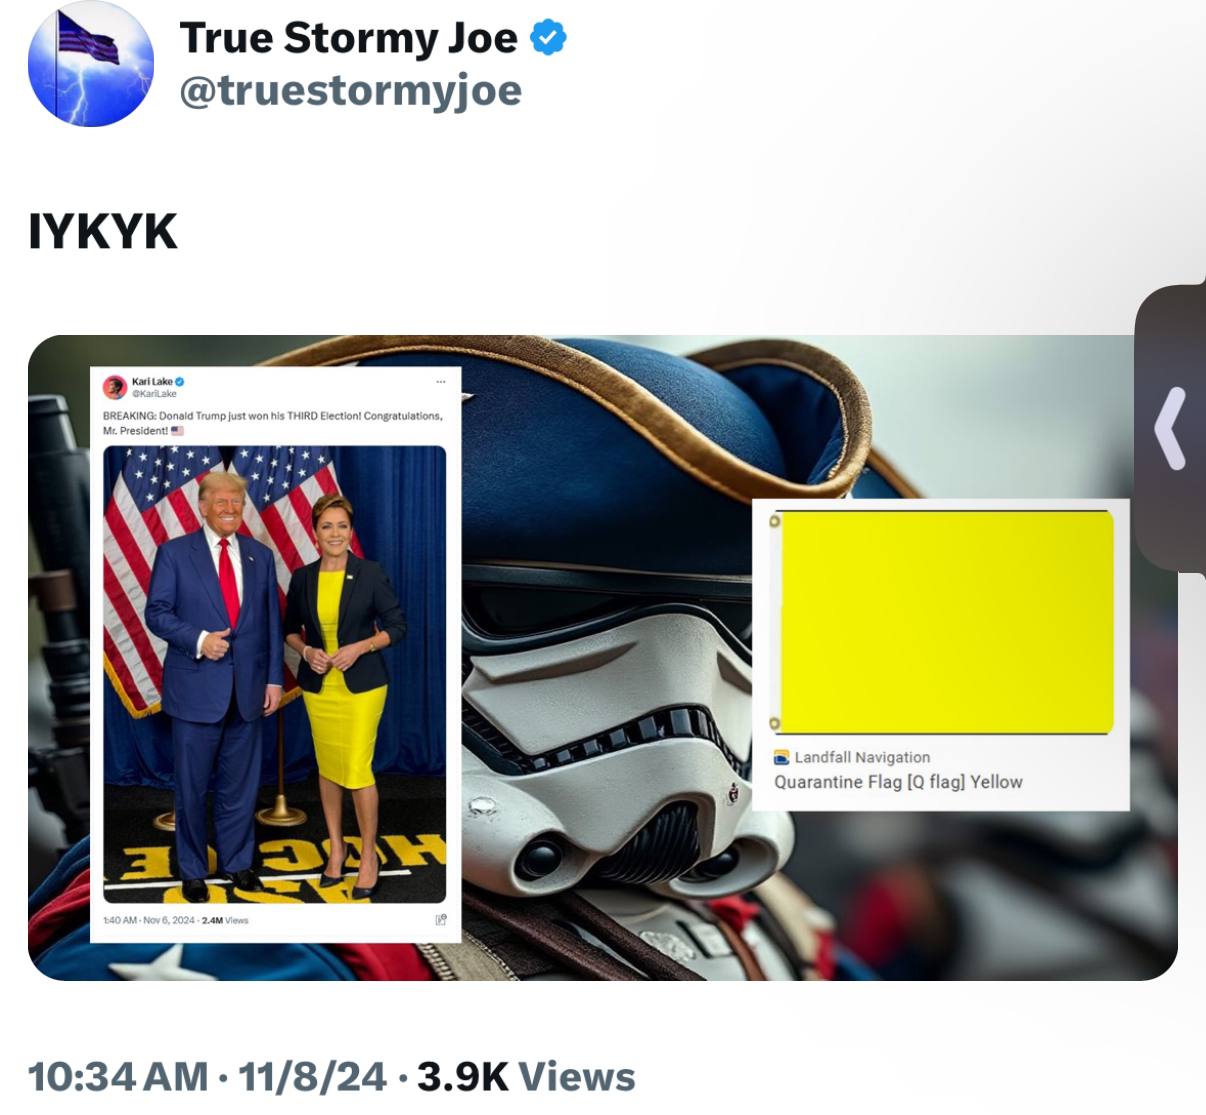Click the blue verified badge icon

pyautogui.click(x=547, y=38)
